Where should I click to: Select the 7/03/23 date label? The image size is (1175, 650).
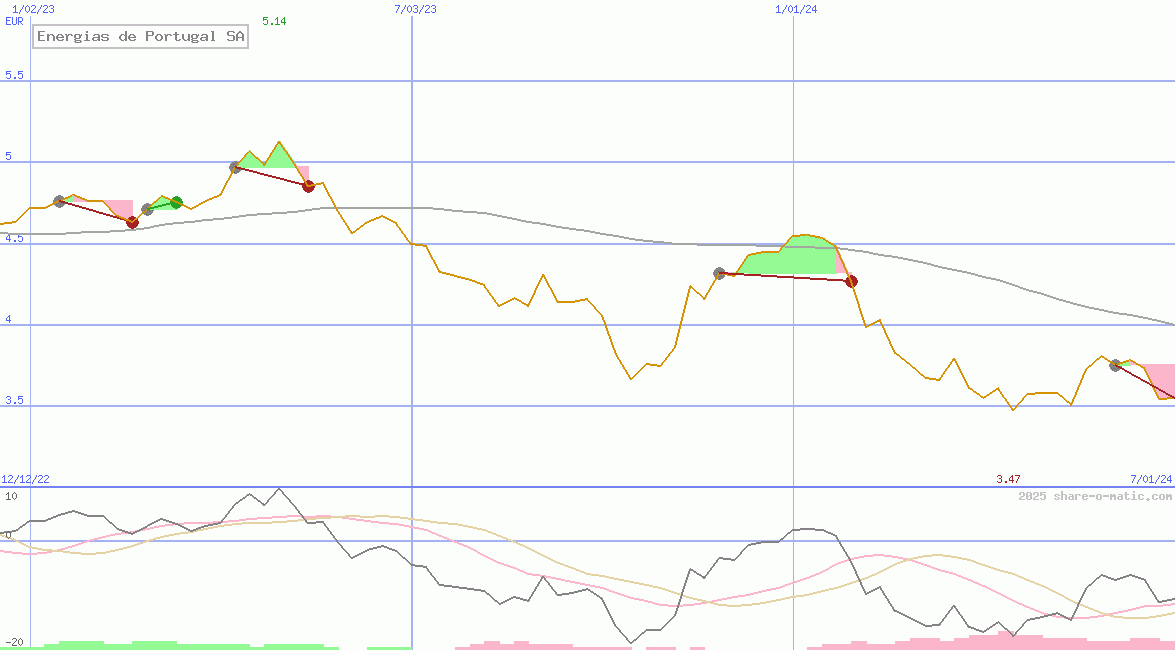[415, 8]
